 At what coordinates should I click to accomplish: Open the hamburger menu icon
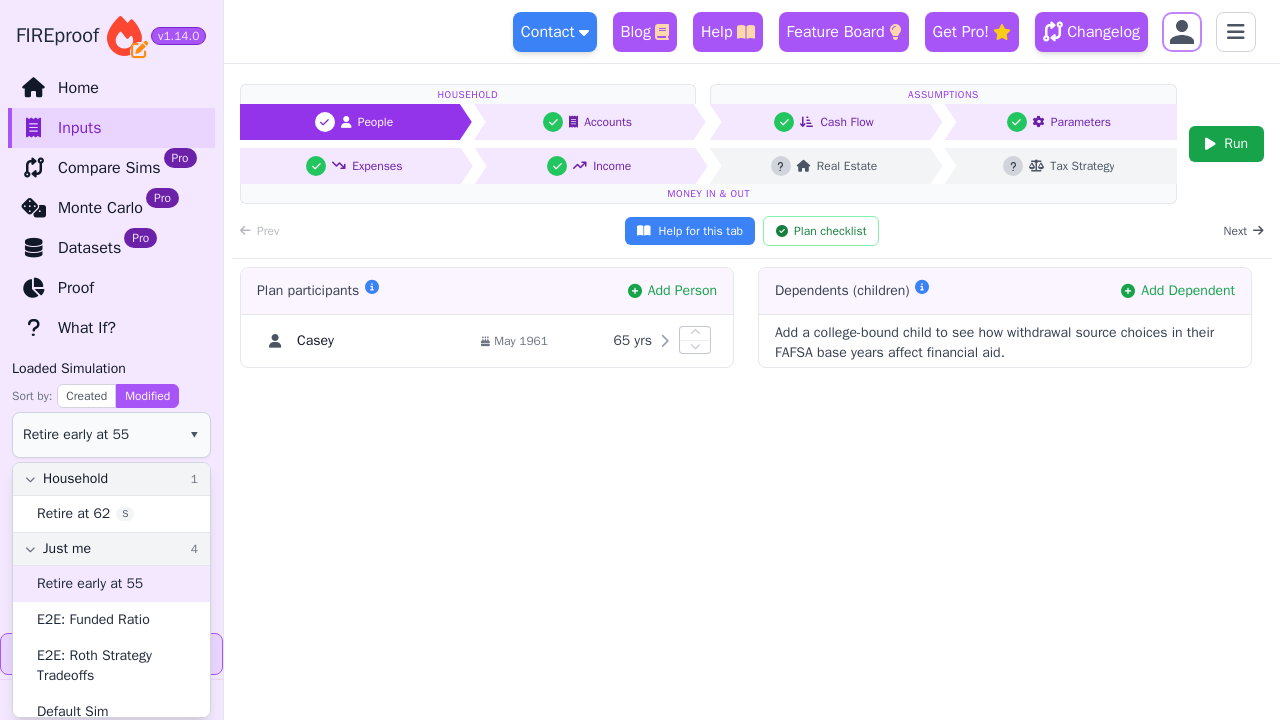1236,32
